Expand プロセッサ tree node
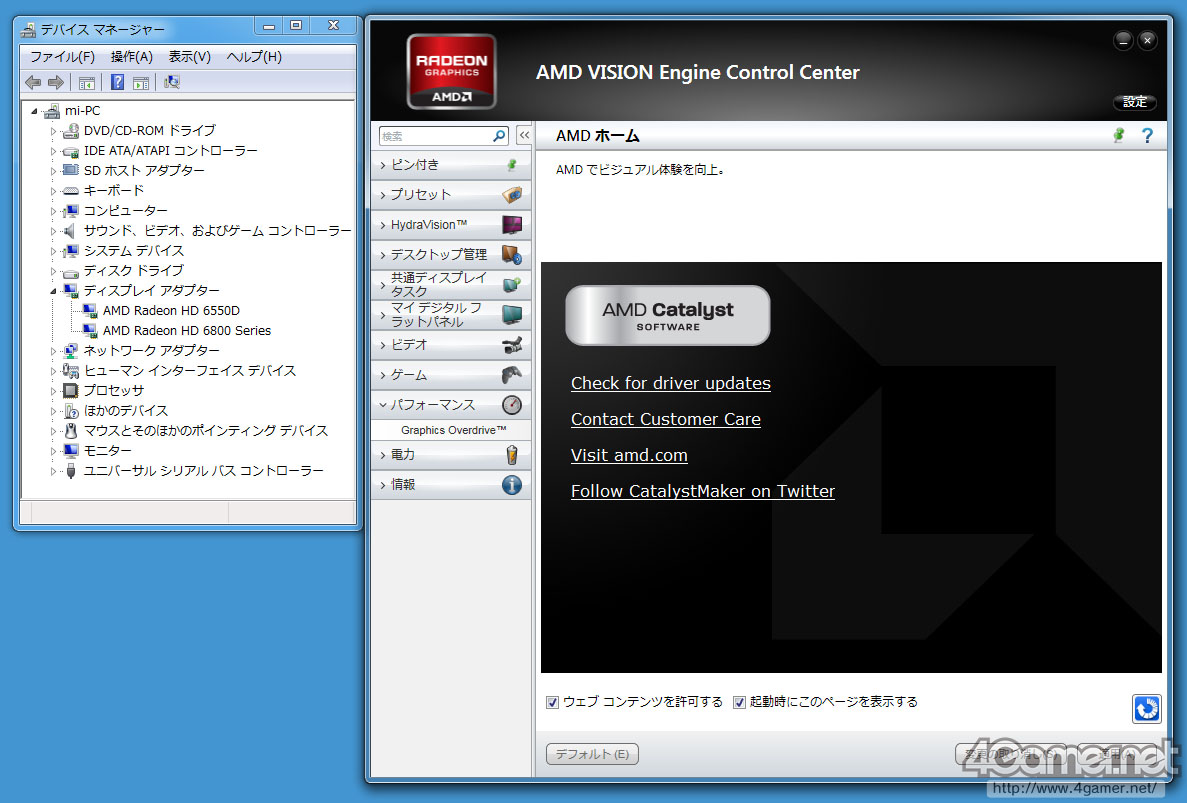 53,391
